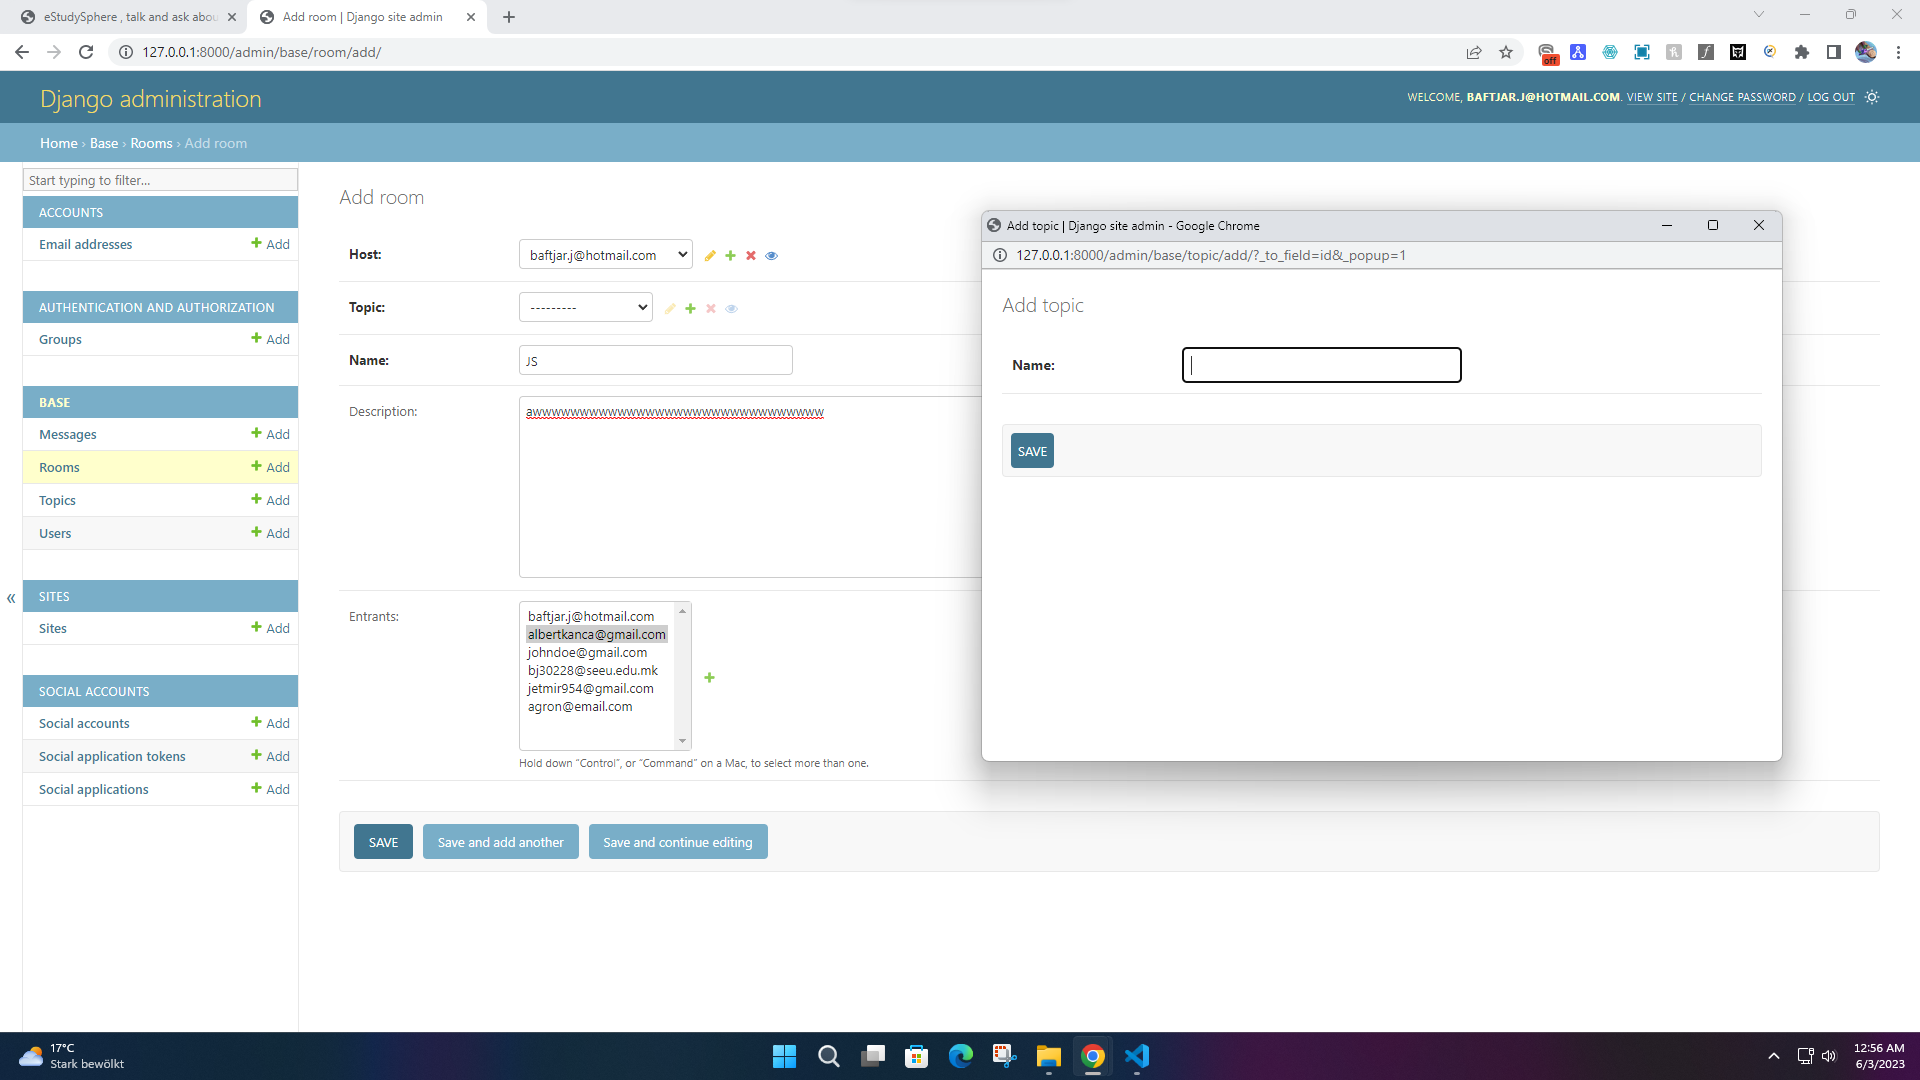
Task: Click Save and add another button
Action: pyautogui.click(x=501, y=841)
